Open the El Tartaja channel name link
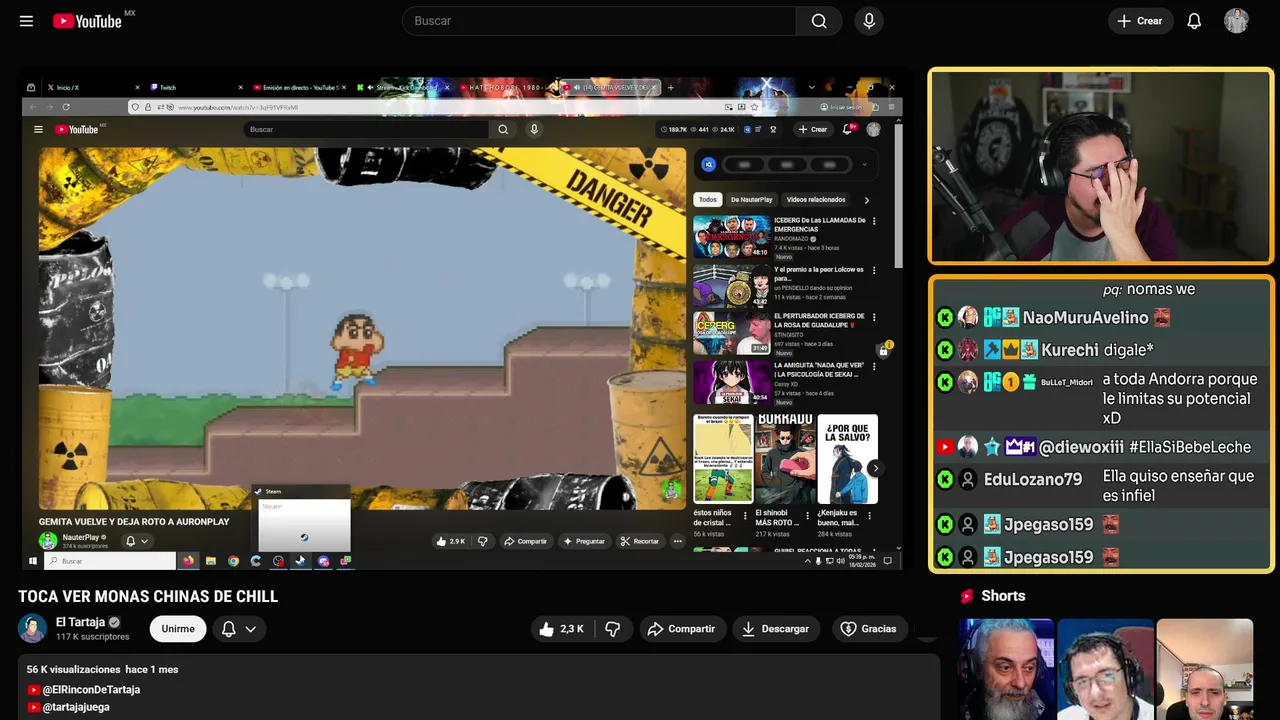Image resolution: width=1280 pixels, height=720 pixels. click(80, 622)
